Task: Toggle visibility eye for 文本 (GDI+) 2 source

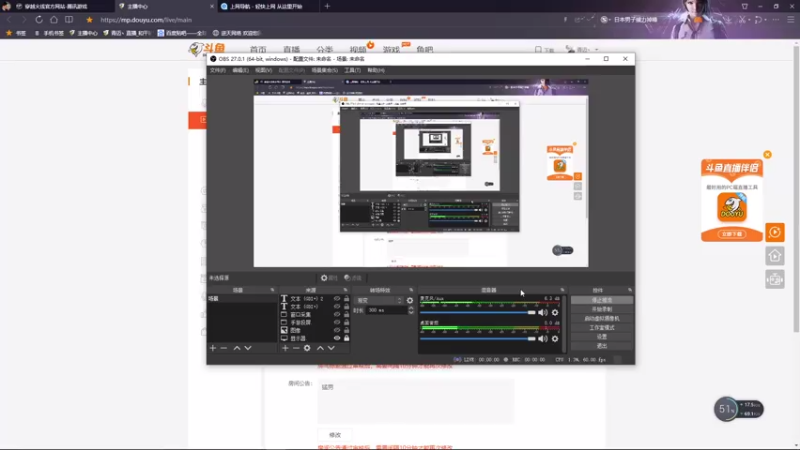Action: tap(337, 298)
